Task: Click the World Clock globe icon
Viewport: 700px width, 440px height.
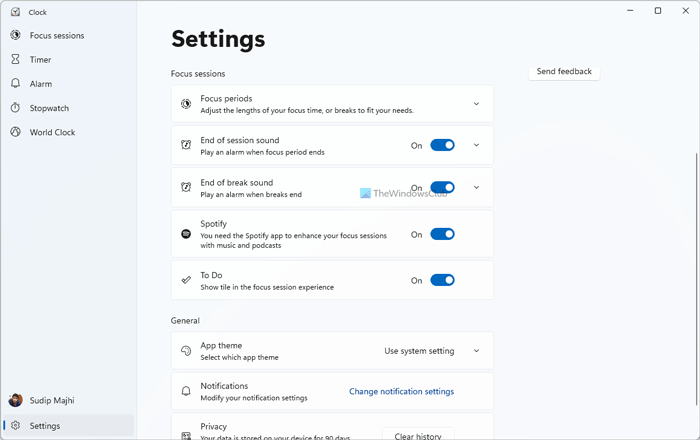Action: pos(16,132)
